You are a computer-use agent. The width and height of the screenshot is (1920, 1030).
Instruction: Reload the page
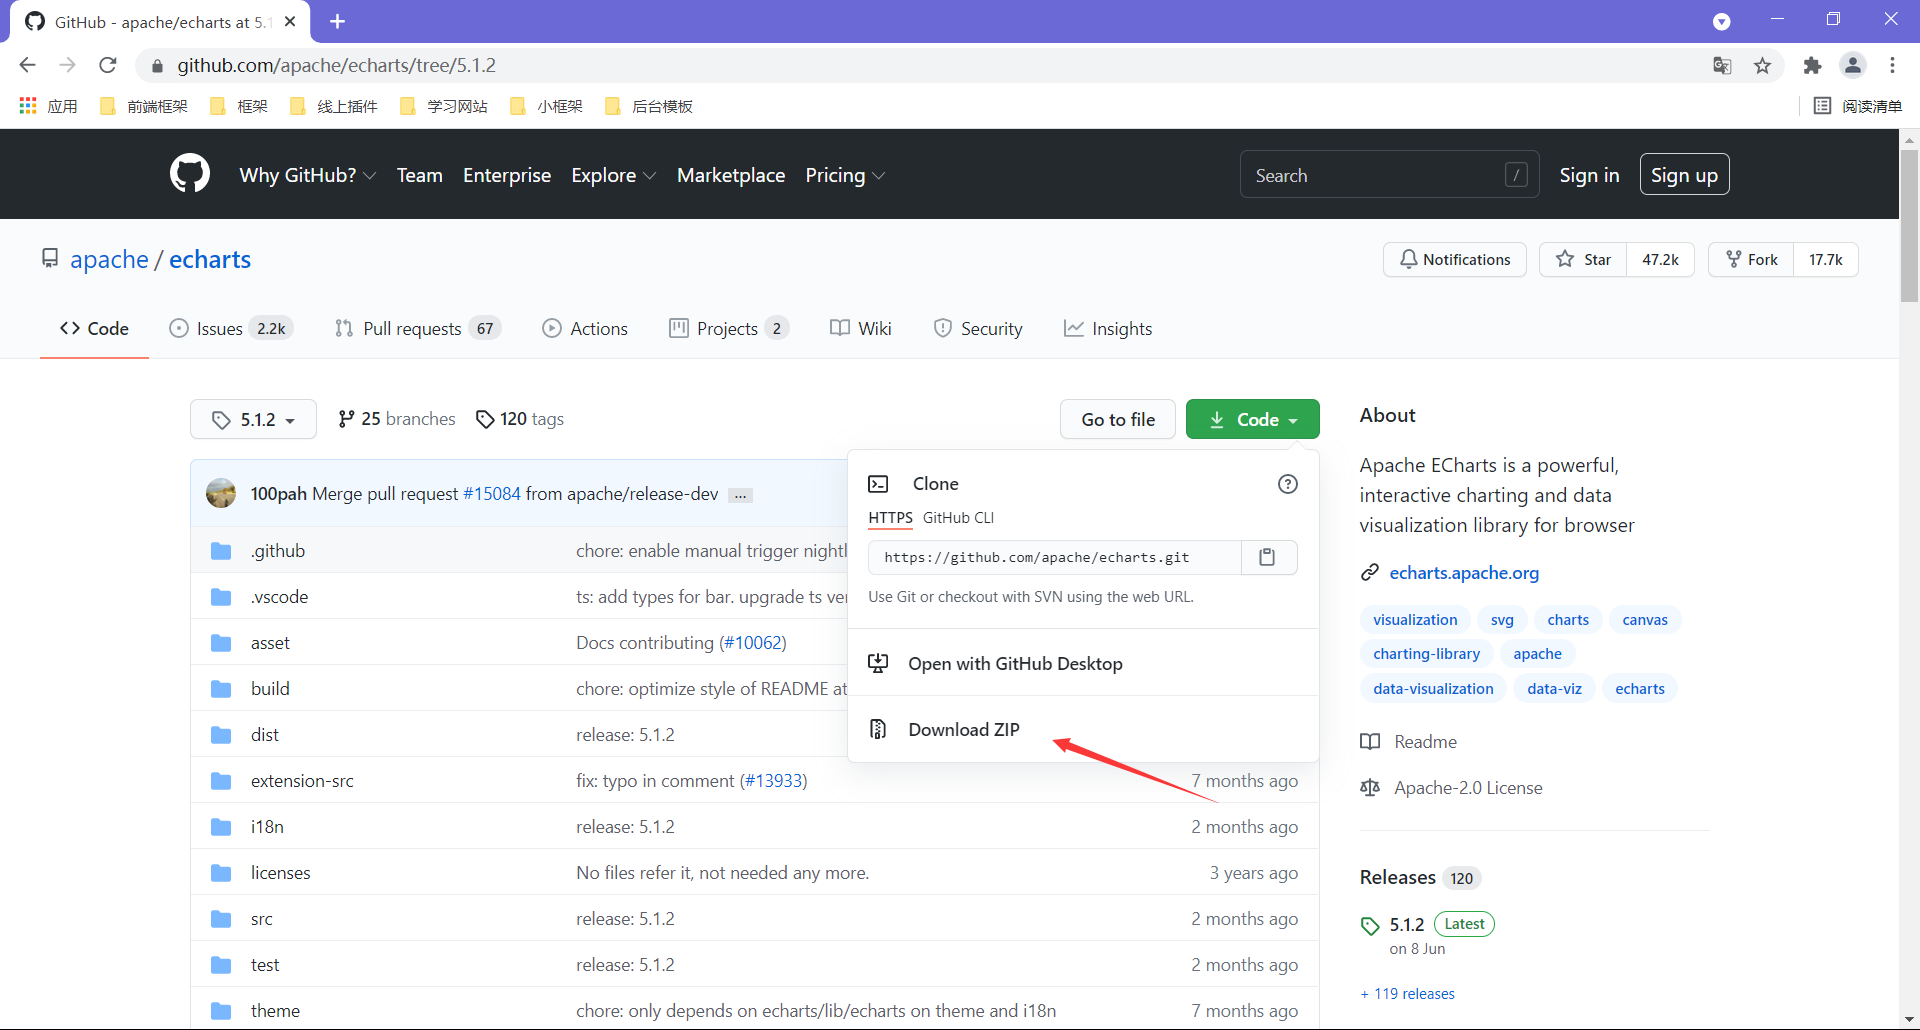108,65
